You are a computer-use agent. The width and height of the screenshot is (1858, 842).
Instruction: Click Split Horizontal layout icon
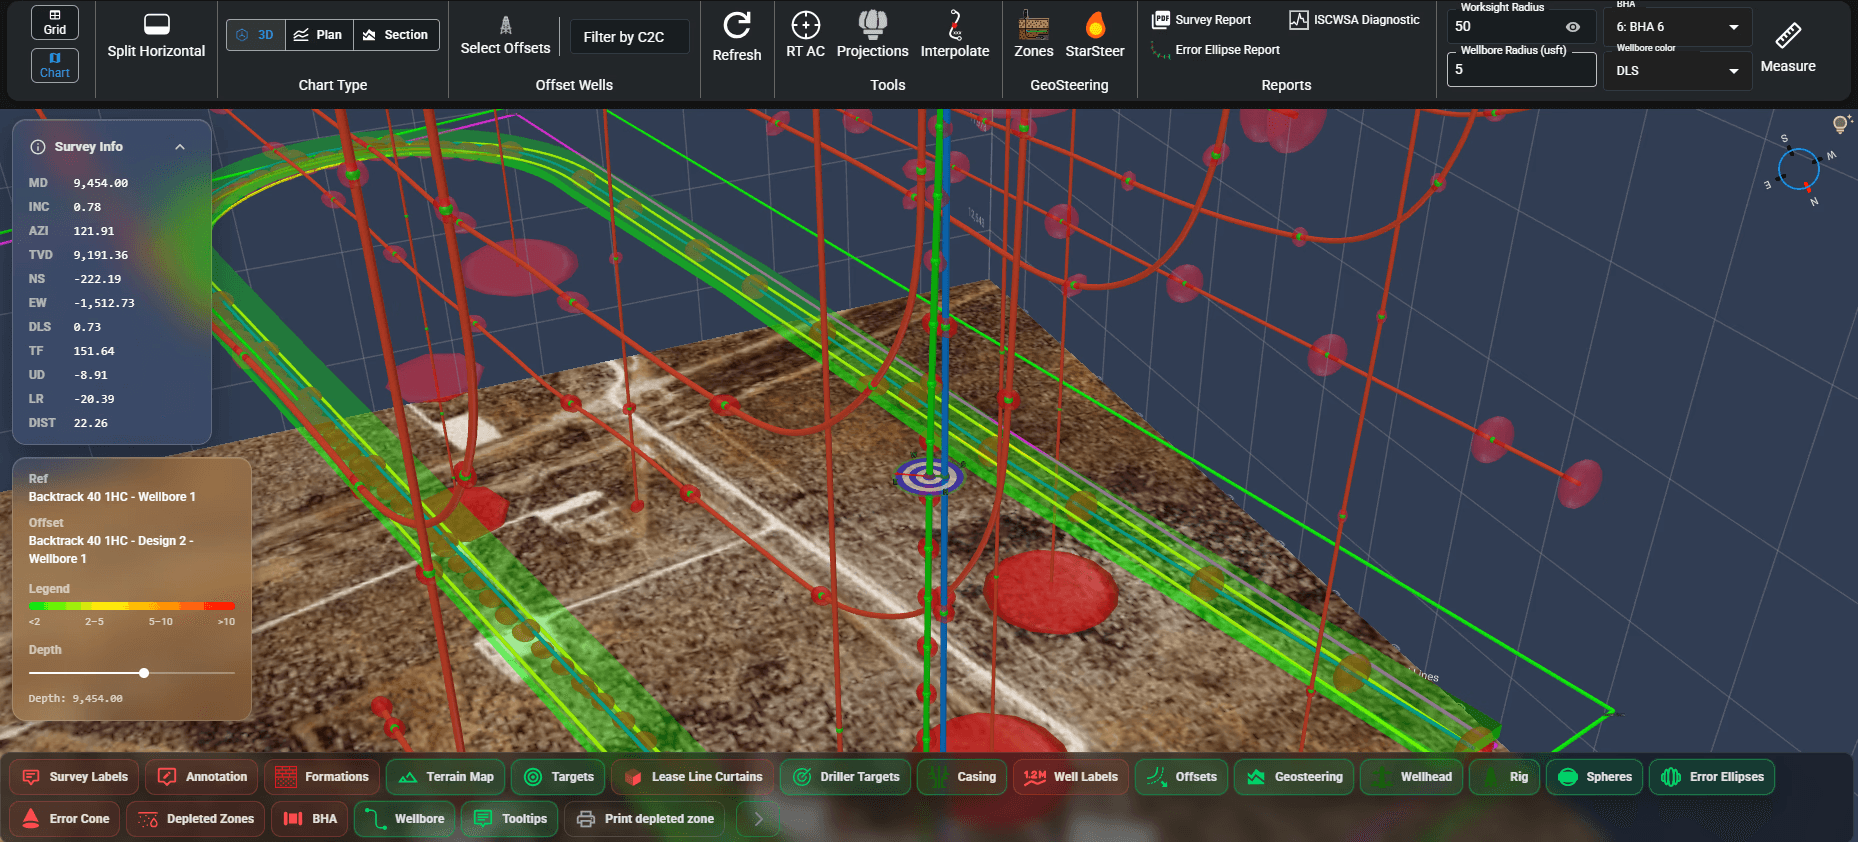[156, 25]
